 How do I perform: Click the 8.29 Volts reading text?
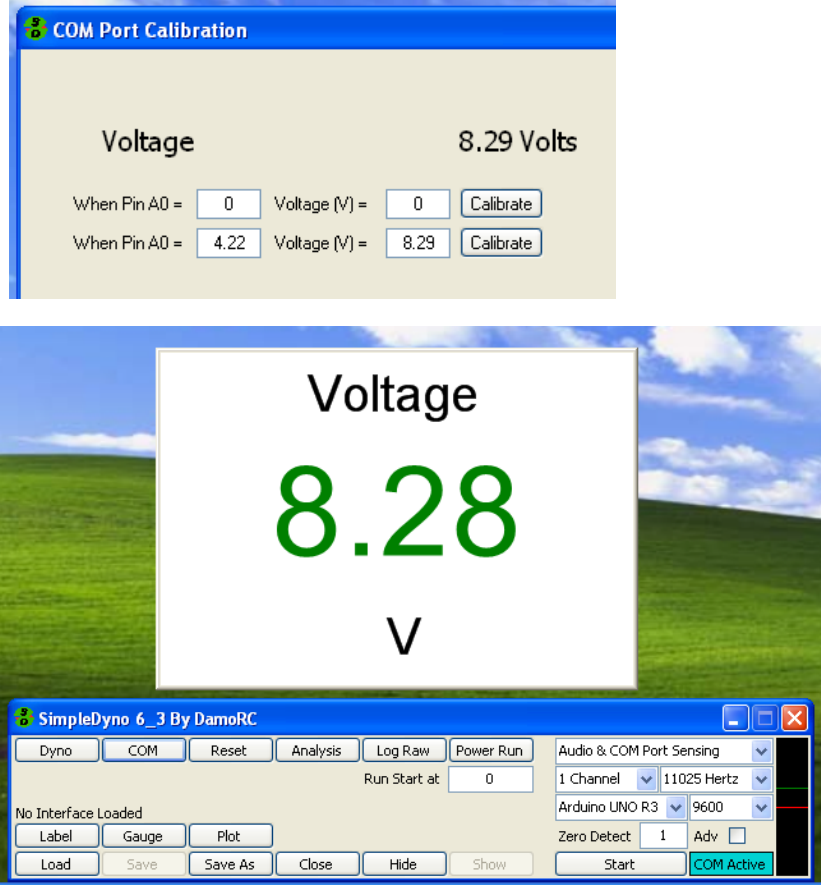pos(517,141)
